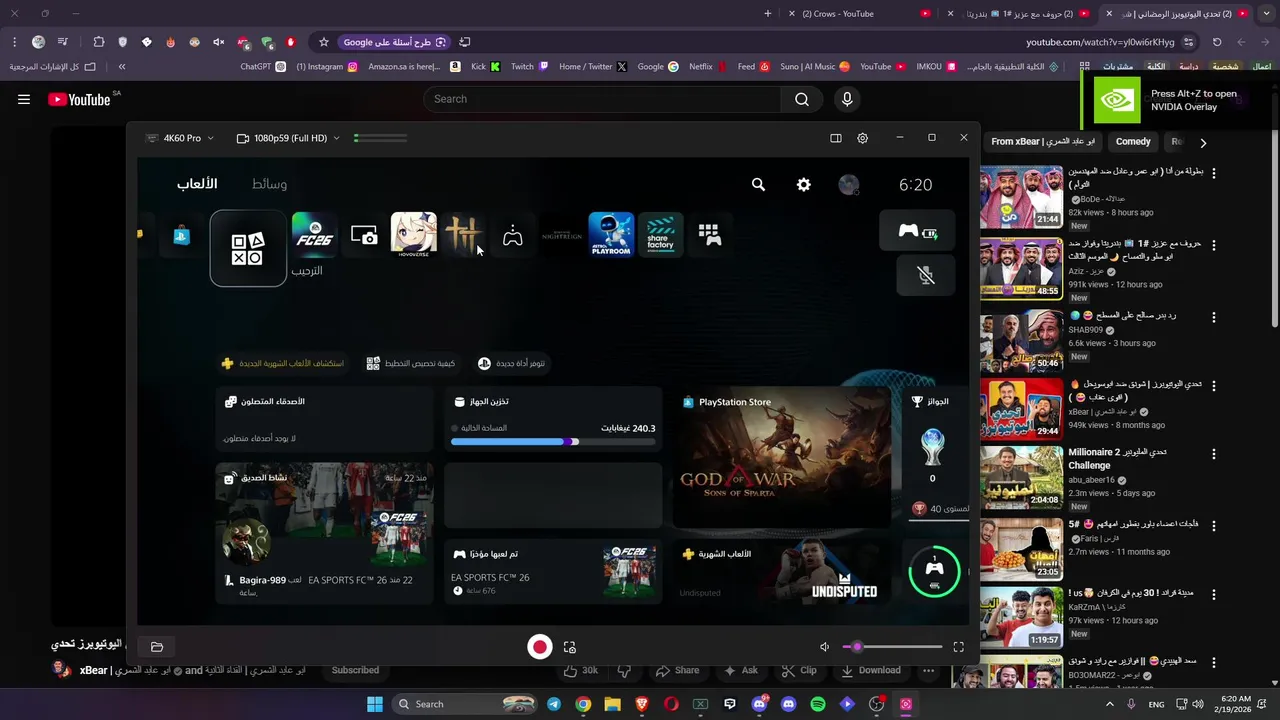Viewport: 1280px width, 720px height.
Task: Open the BoDe video thumbnail lasting 21:44
Action: coord(1021,197)
